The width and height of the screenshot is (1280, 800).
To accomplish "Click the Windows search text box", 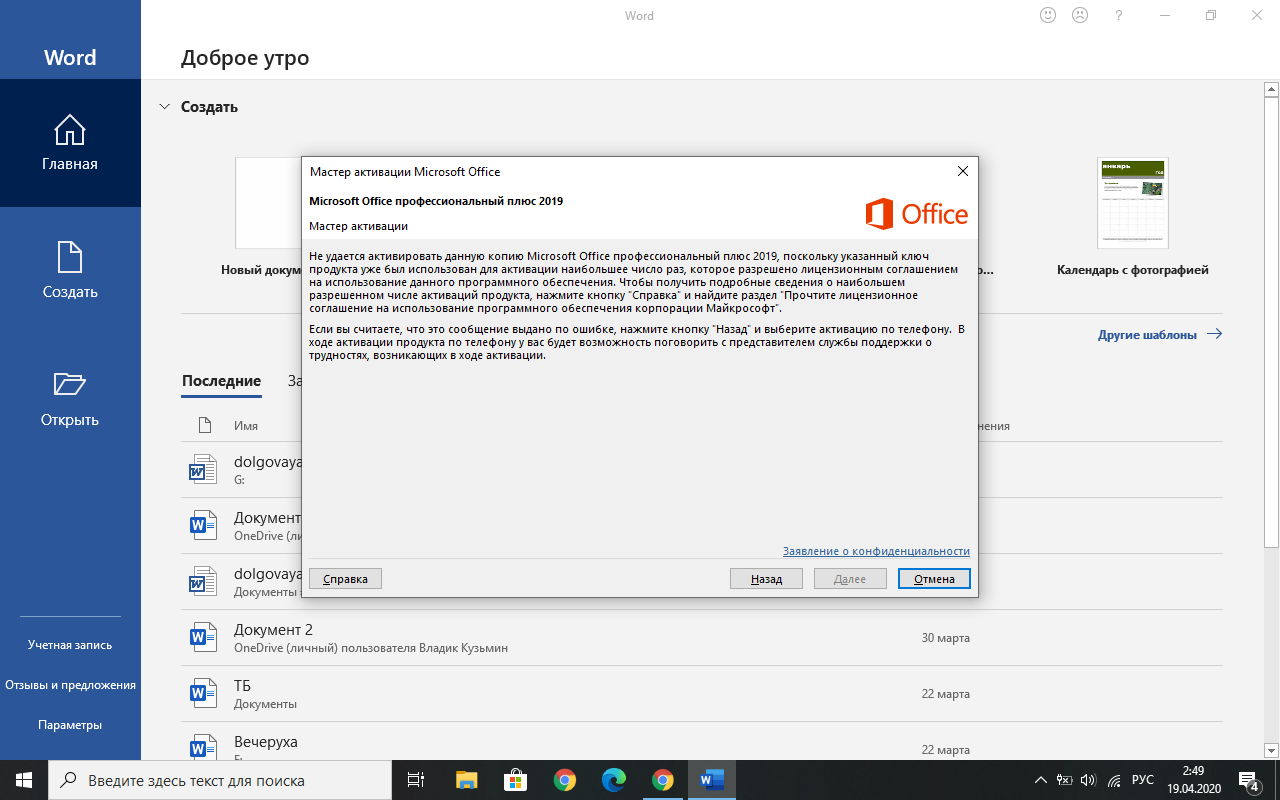I will point(220,780).
